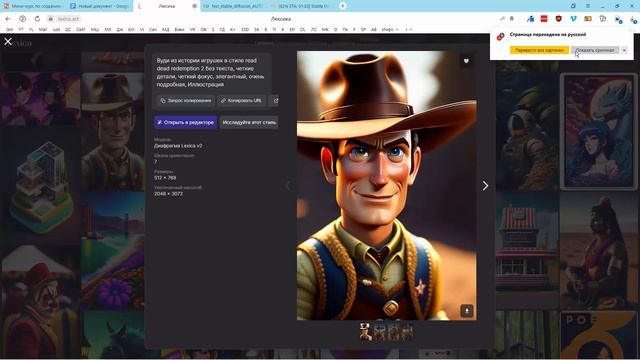Image resolution: width=640 pixels, height=360 pixels.
Task: Open the 'OK' bookmark
Action: pos(203,29)
